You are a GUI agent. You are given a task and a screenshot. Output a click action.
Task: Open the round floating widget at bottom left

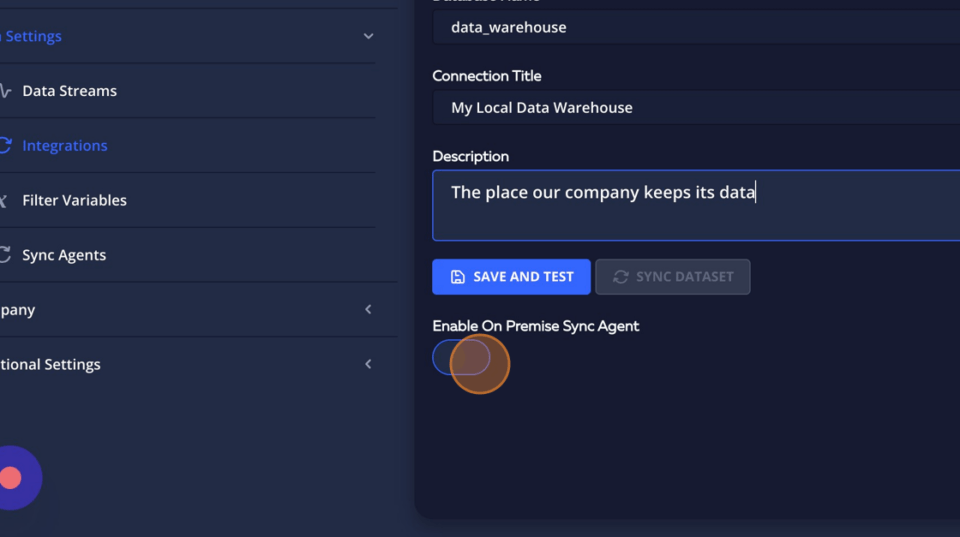tap(12, 478)
